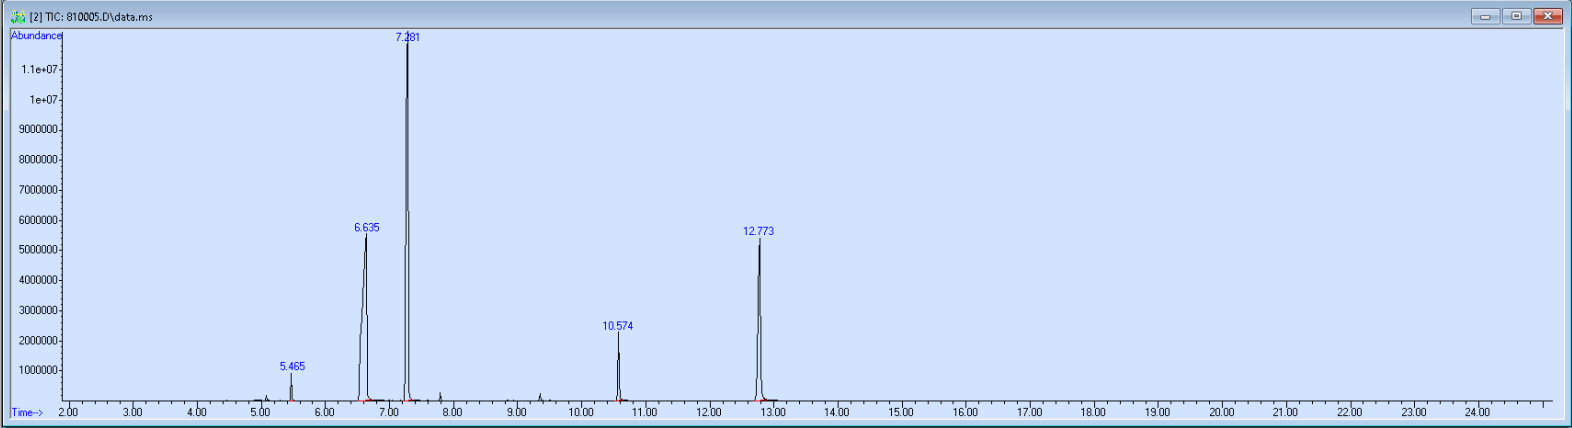Click the 3.00 time axis label

(132, 412)
